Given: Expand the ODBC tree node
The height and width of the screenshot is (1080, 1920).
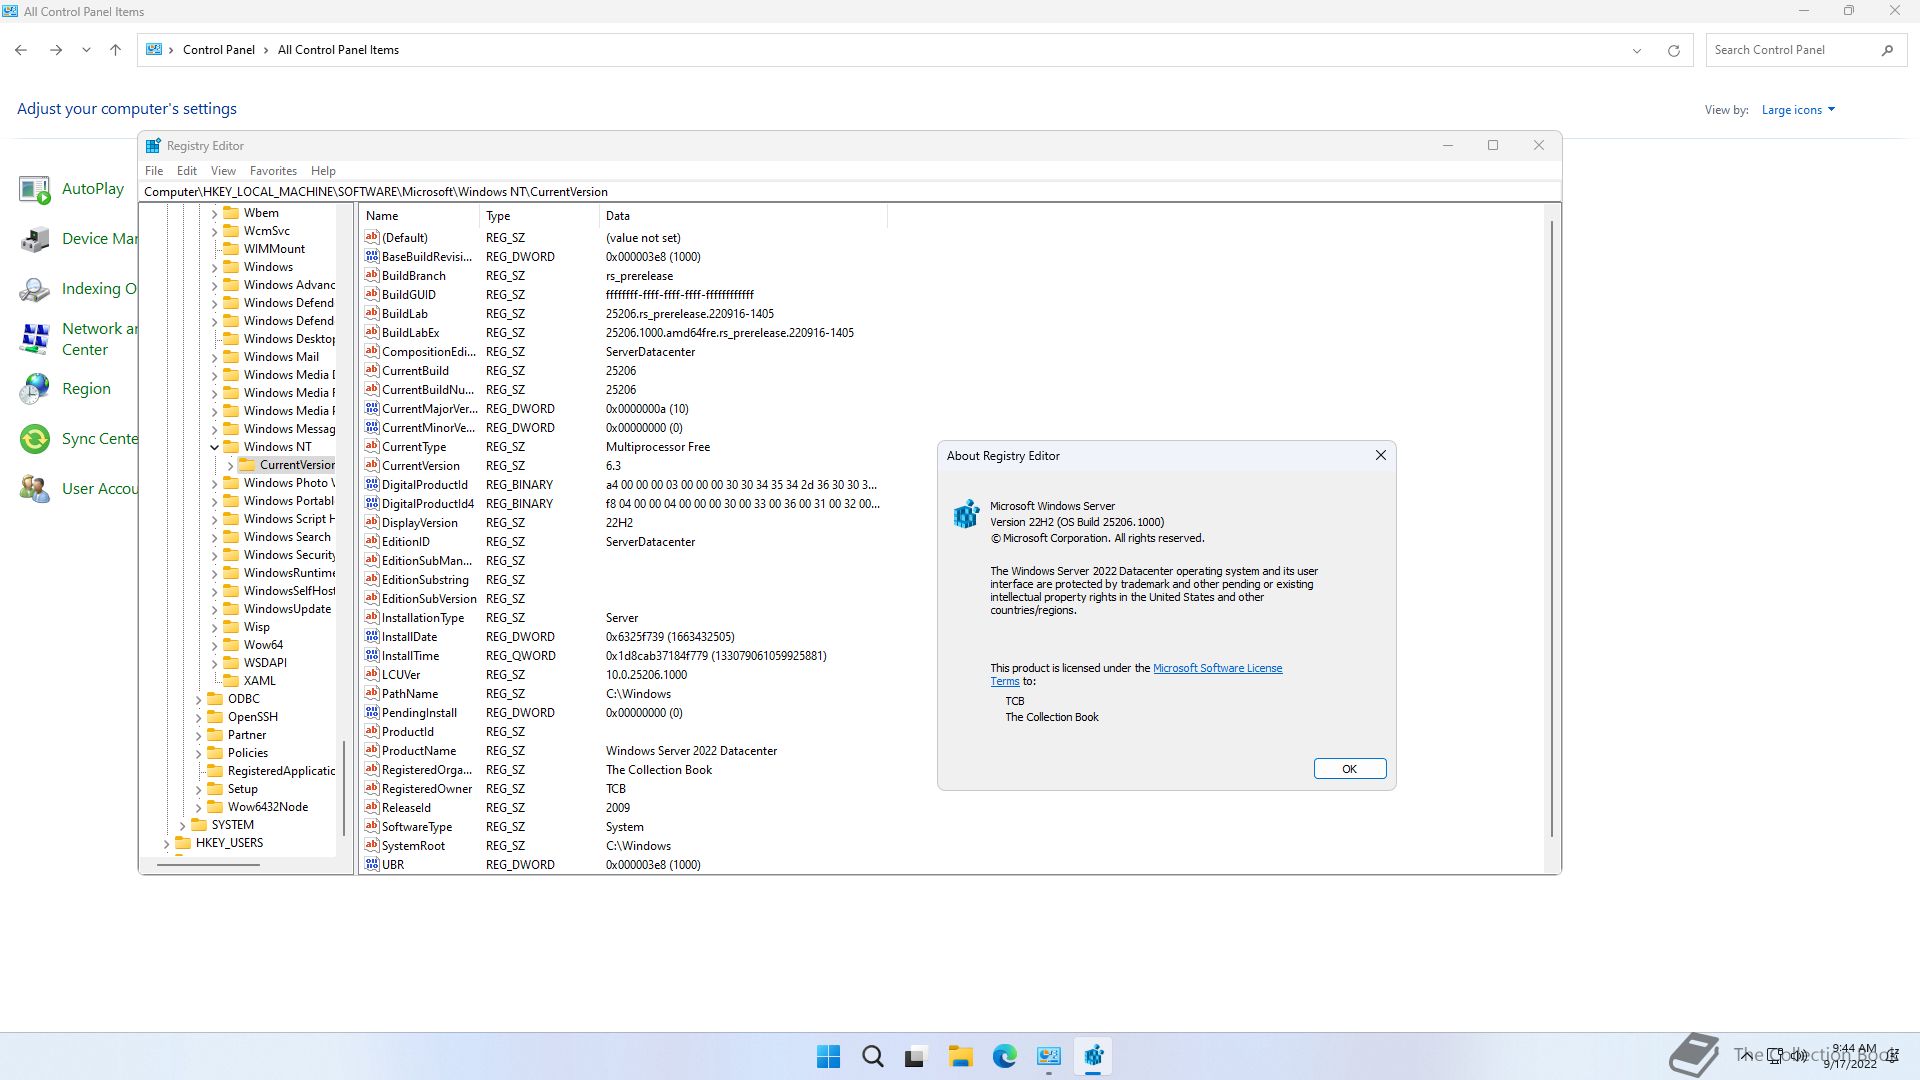Looking at the screenshot, I should (x=198, y=699).
